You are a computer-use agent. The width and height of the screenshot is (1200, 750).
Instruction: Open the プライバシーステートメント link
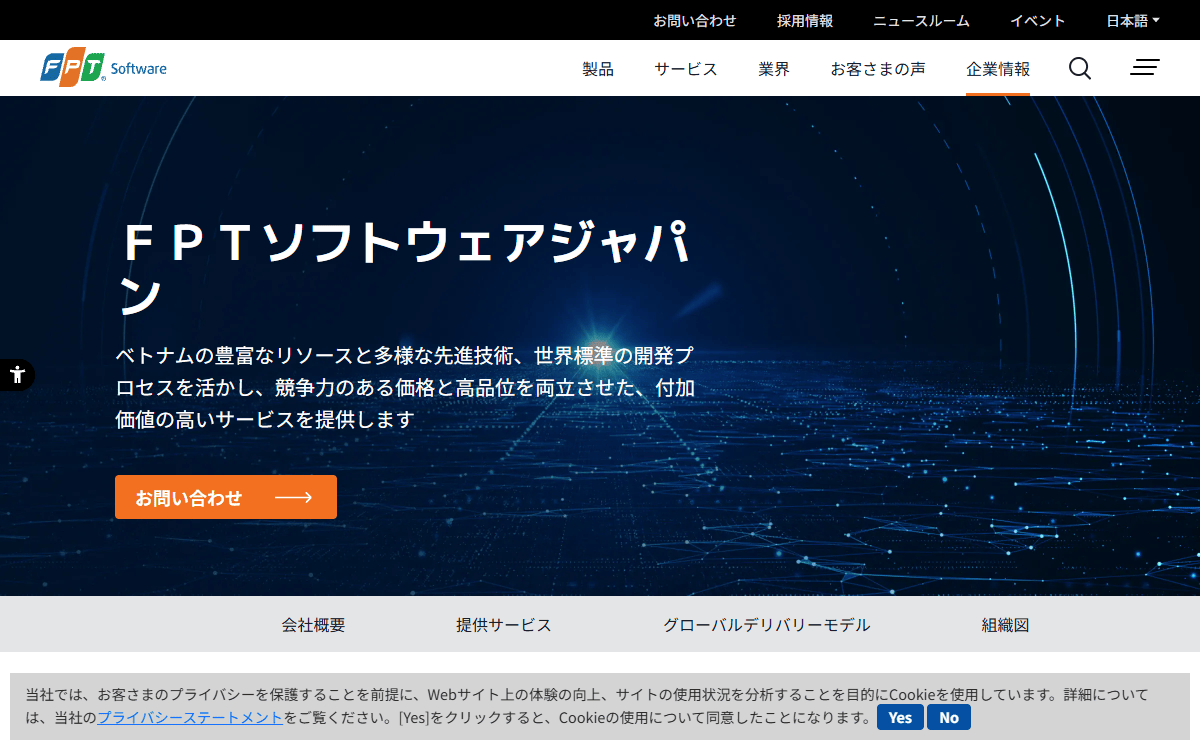coord(190,717)
